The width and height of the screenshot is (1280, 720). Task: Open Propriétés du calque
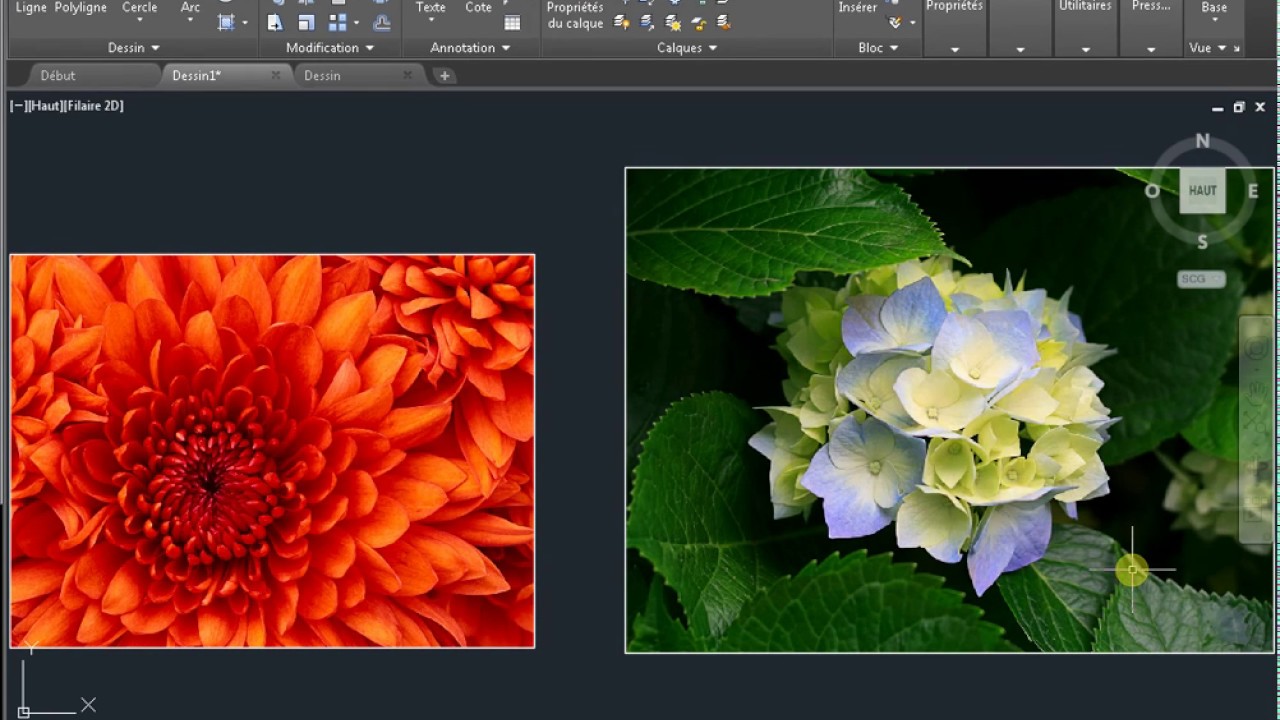tap(575, 15)
